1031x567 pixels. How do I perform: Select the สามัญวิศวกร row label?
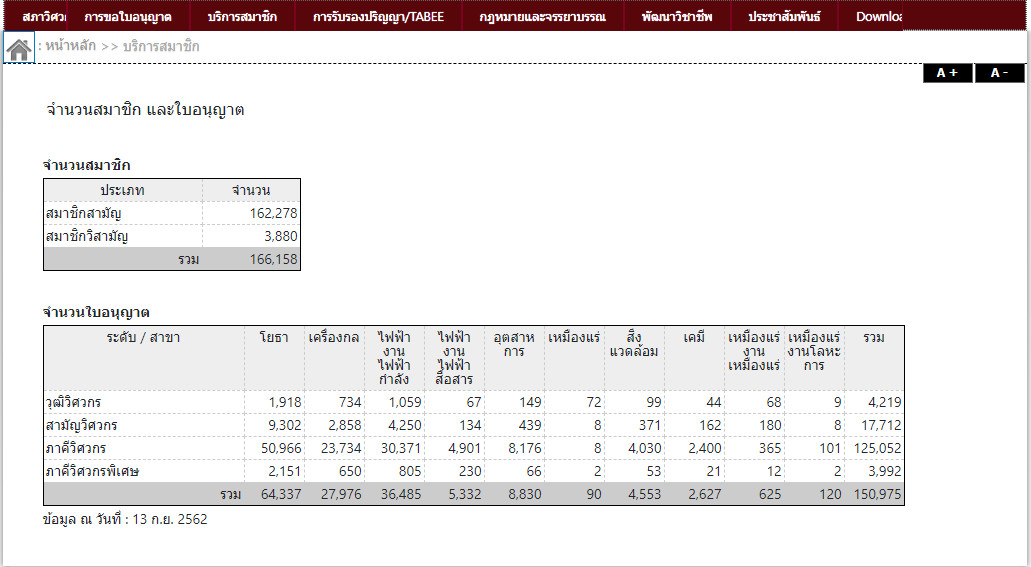[x=82, y=426]
